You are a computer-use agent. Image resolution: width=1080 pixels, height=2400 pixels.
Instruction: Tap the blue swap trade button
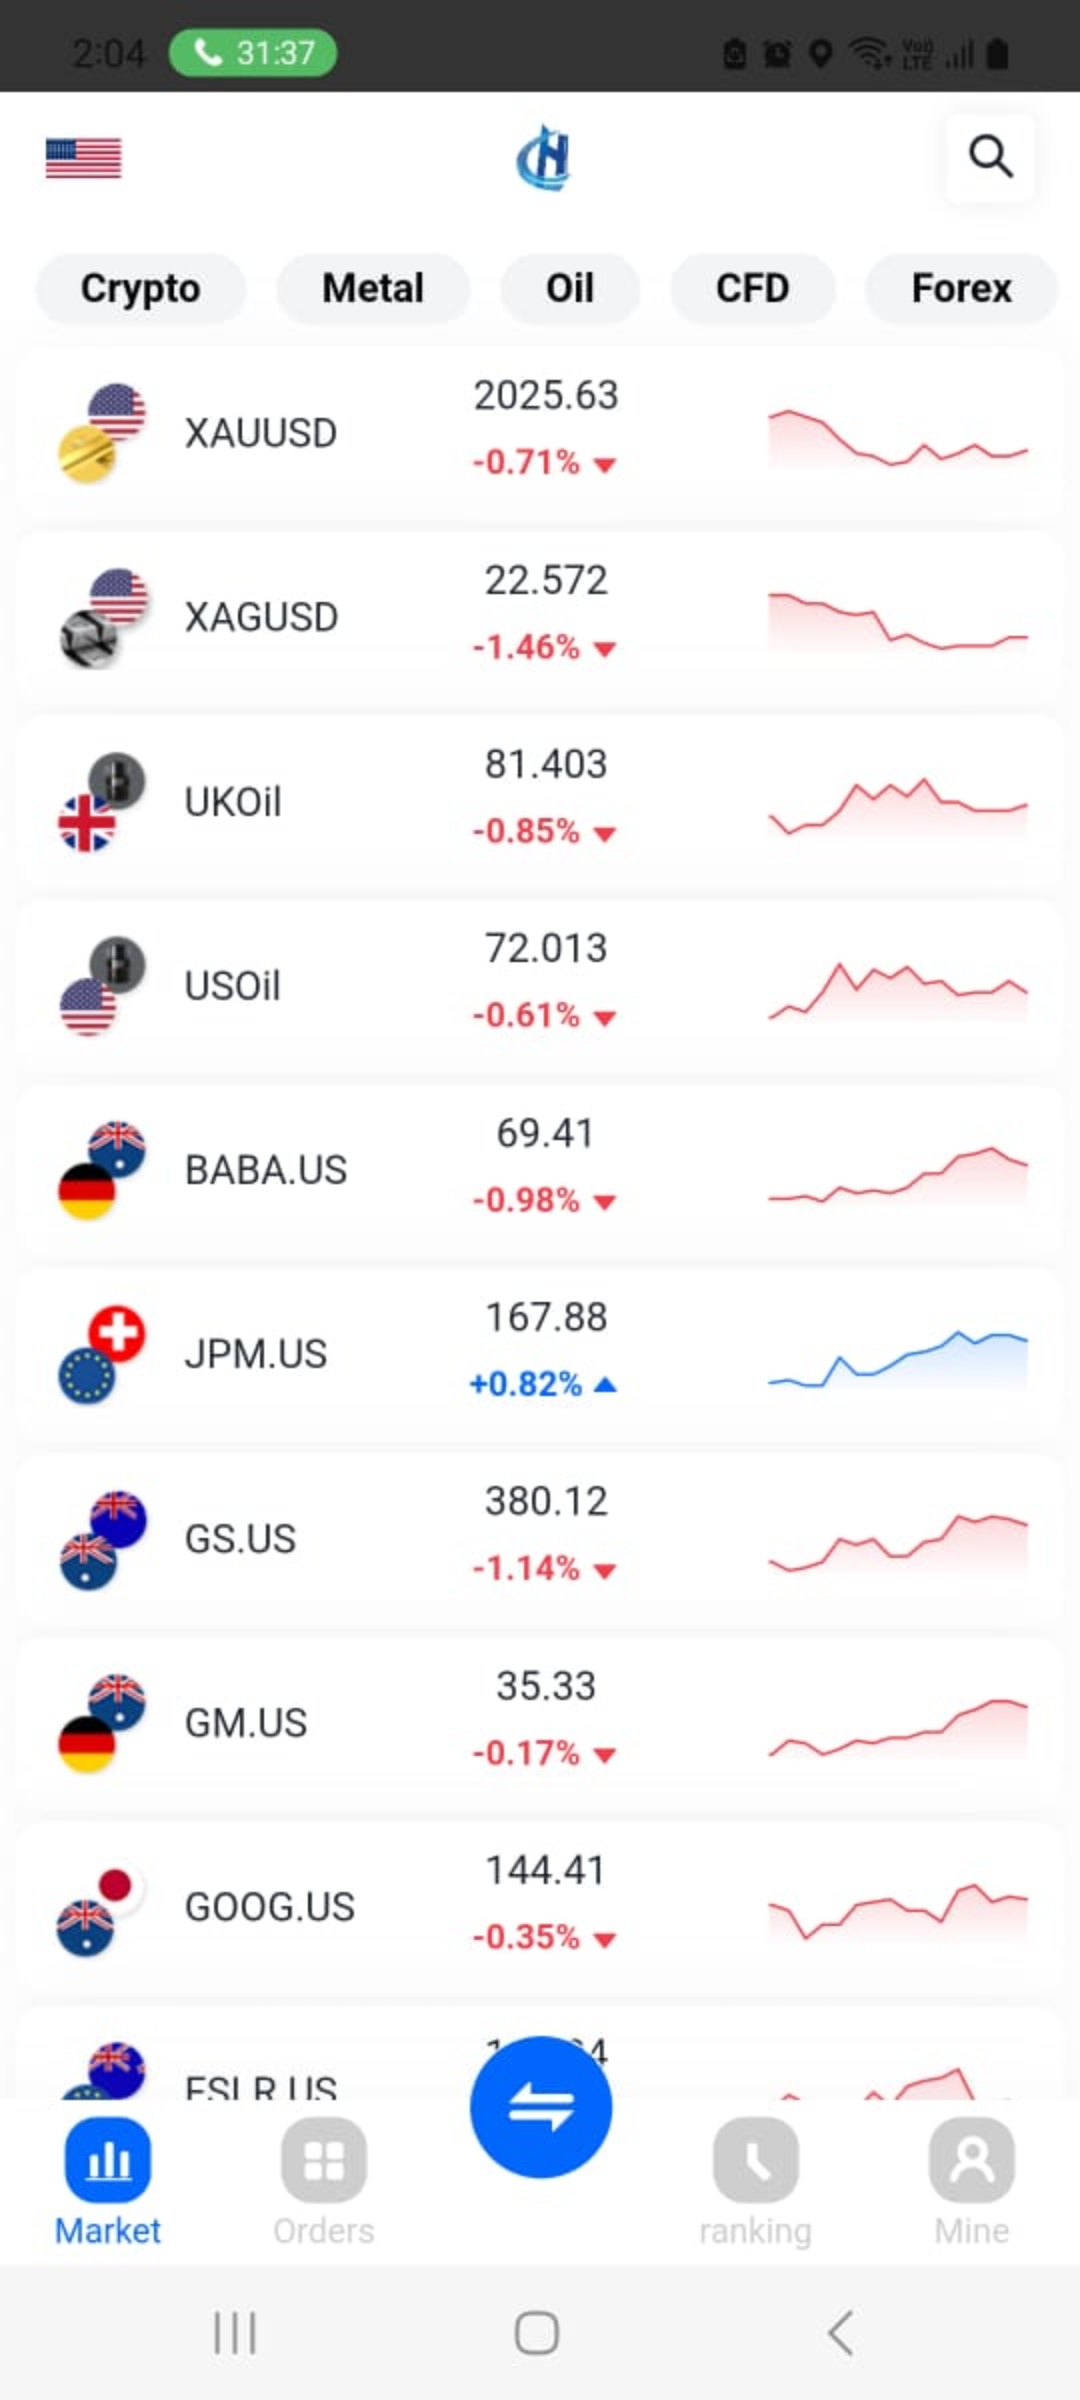540,2106
